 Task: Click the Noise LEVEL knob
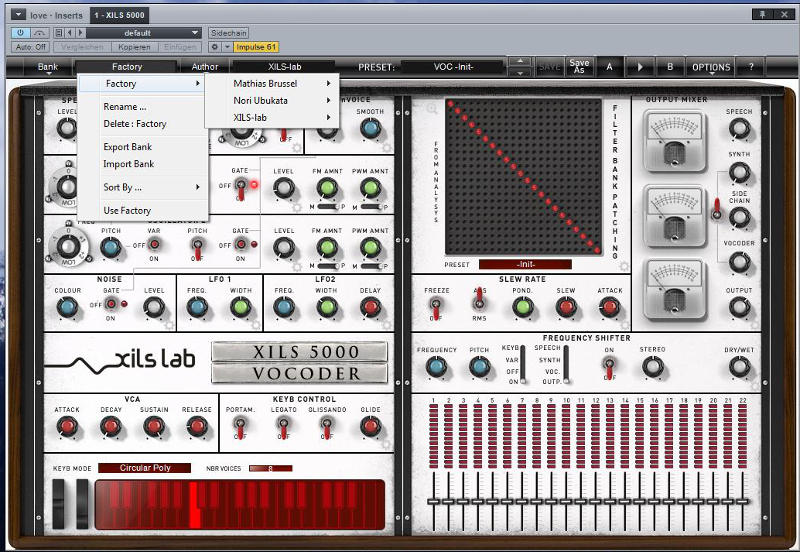[x=154, y=307]
